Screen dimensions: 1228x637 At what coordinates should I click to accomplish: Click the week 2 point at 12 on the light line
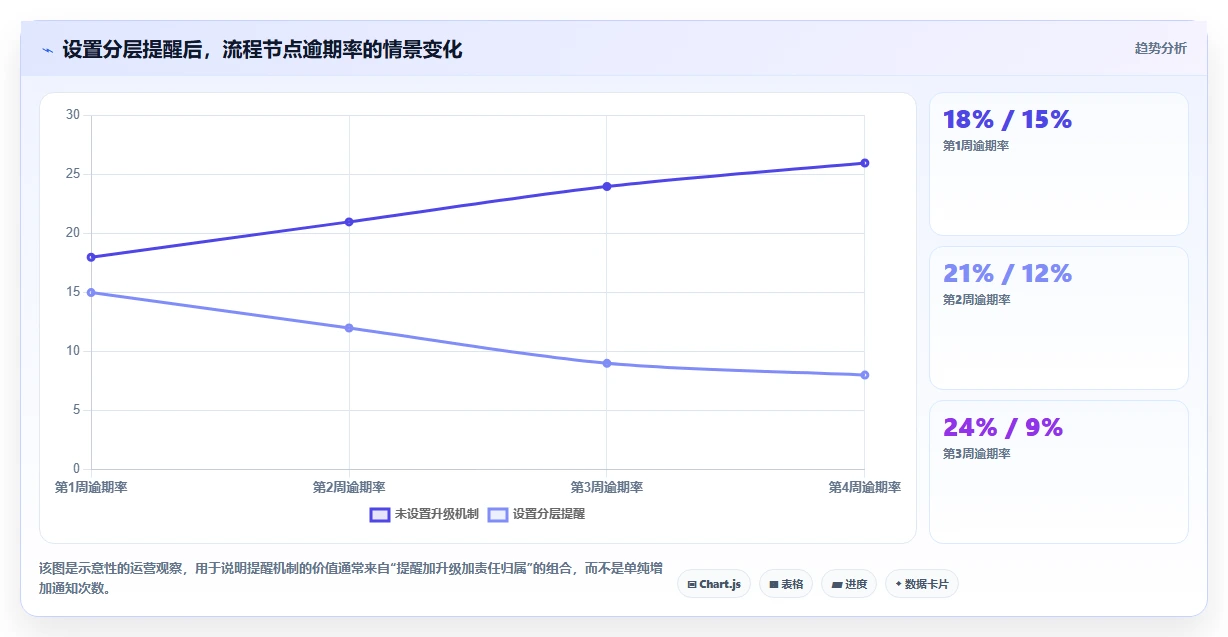pyautogui.click(x=349, y=328)
